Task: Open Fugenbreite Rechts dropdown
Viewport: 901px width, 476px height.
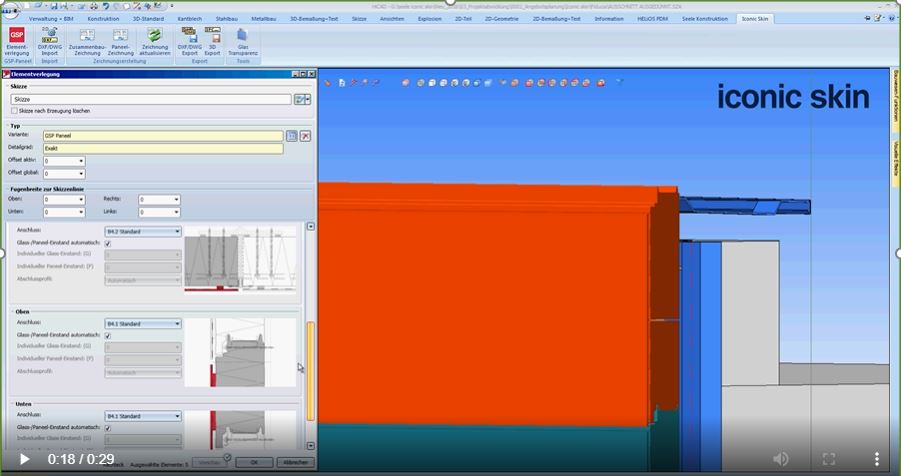Action: (x=176, y=199)
